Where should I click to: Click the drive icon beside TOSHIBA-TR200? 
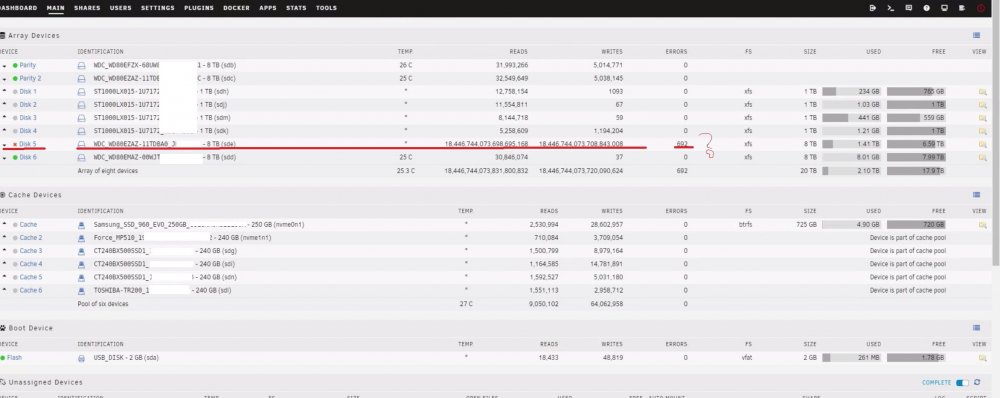click(82, 290)
